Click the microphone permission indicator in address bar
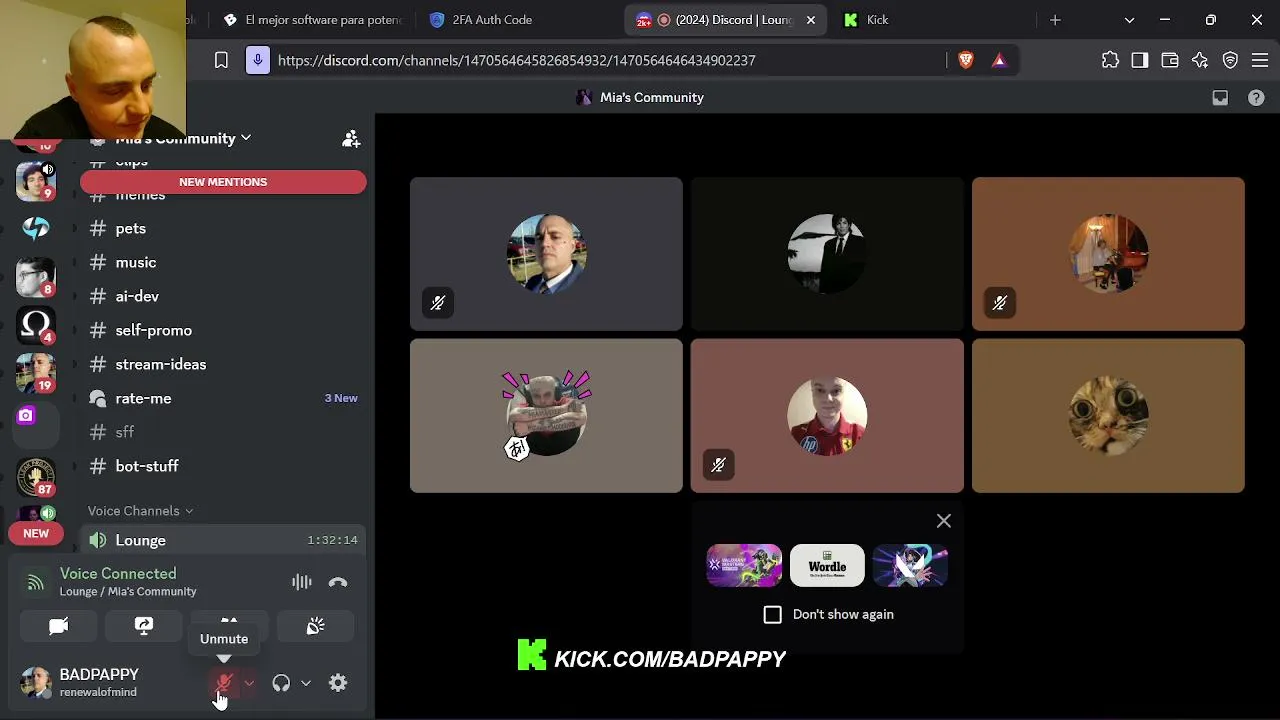Image resolution: width=1280 pixels, height=720 pixels. [258, 60]
